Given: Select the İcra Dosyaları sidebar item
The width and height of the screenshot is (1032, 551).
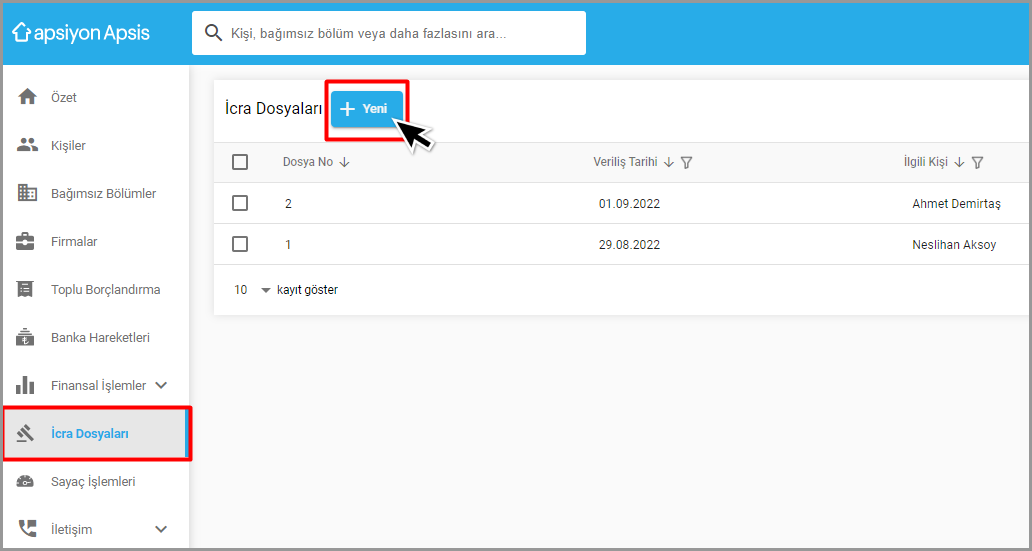Looking at the screenshot, I should coord(96,434).
